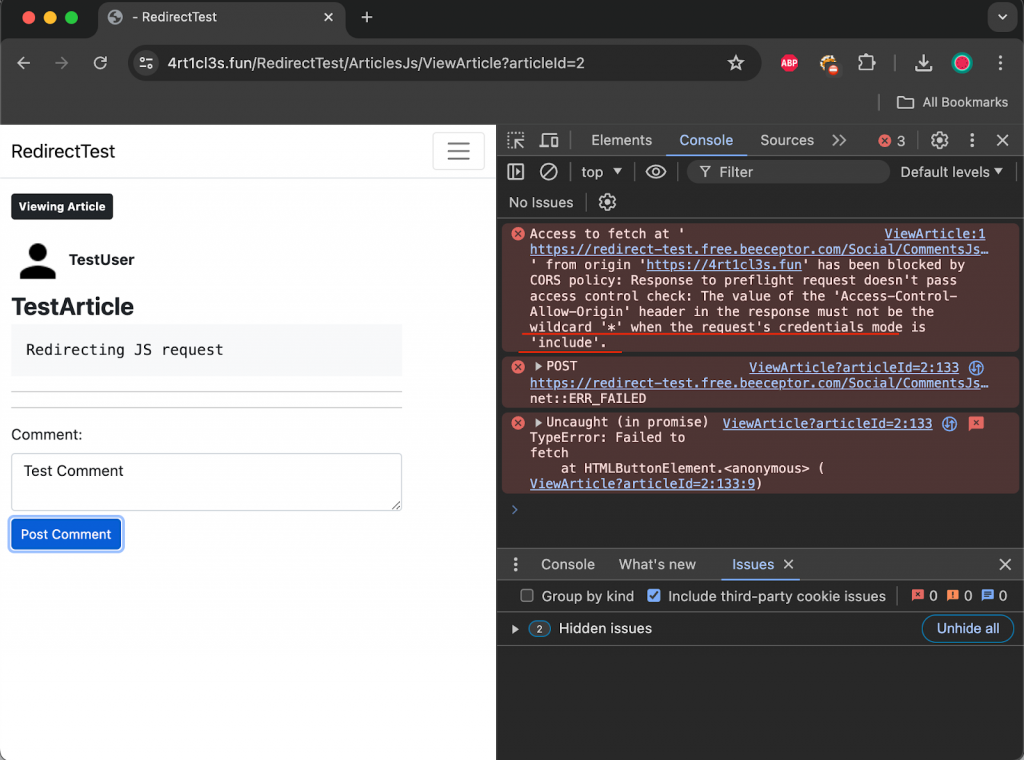
Task: Open DevTools settings gear
Action: click(x=939, y=140)
